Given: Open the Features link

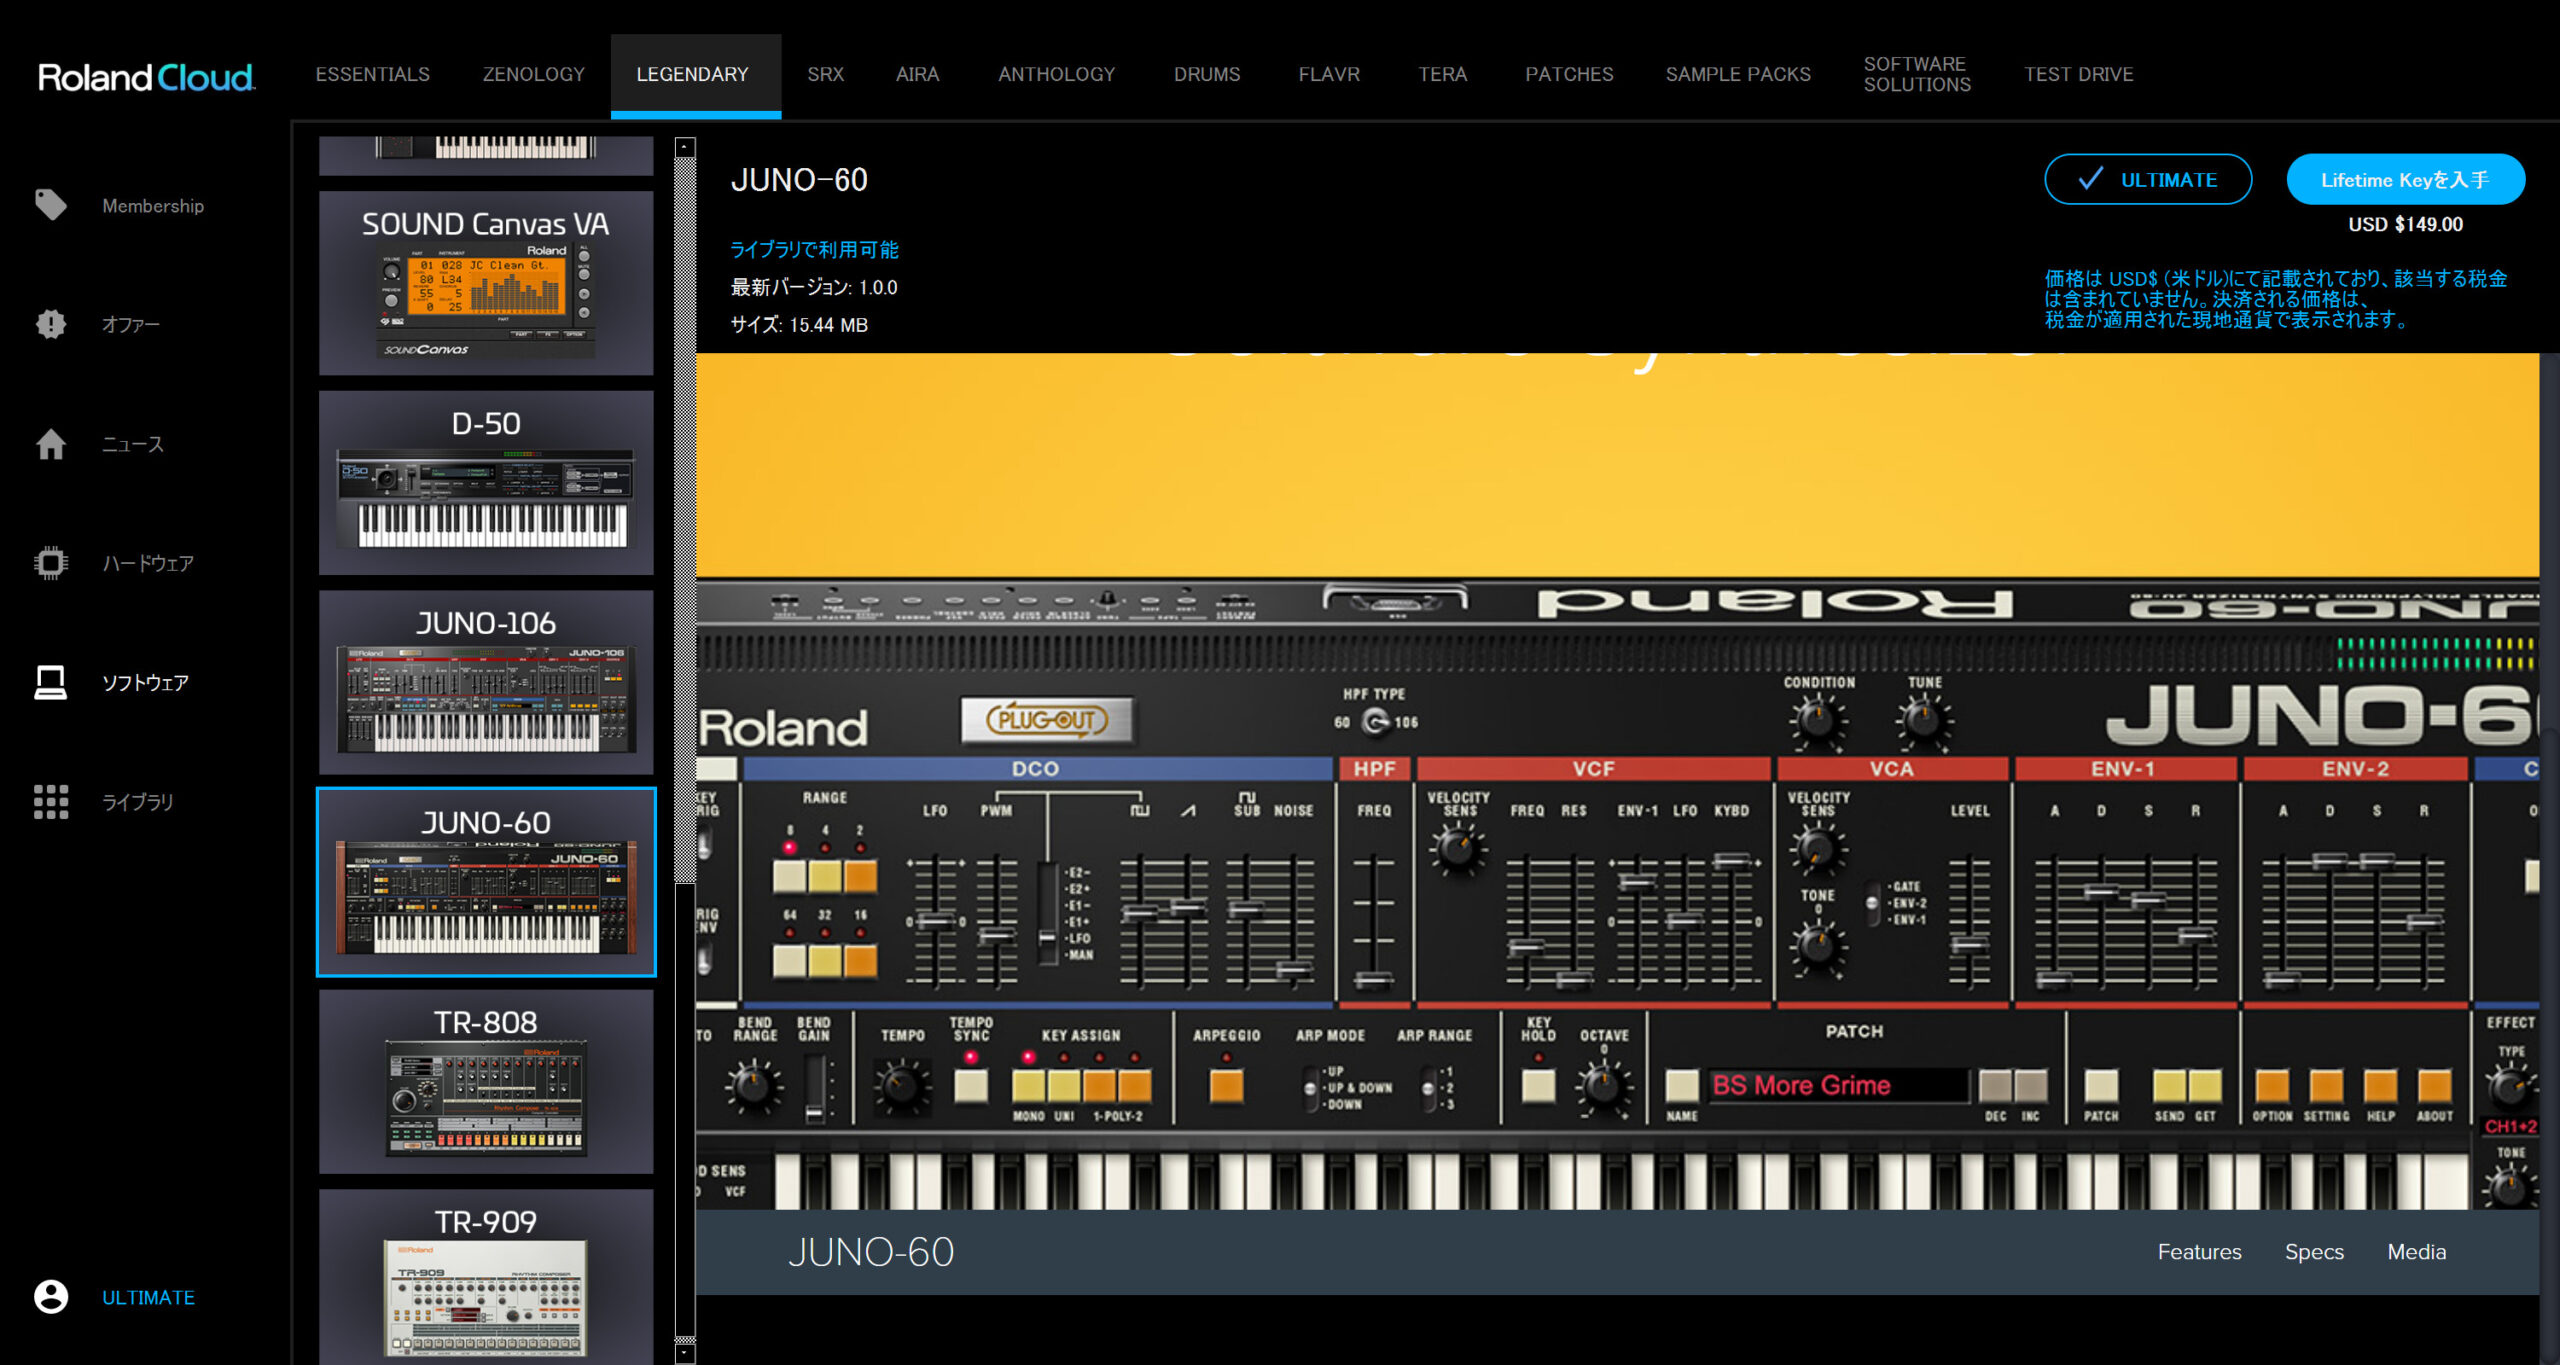Looking at the screenshot, I should [x=2198, y=1252].
